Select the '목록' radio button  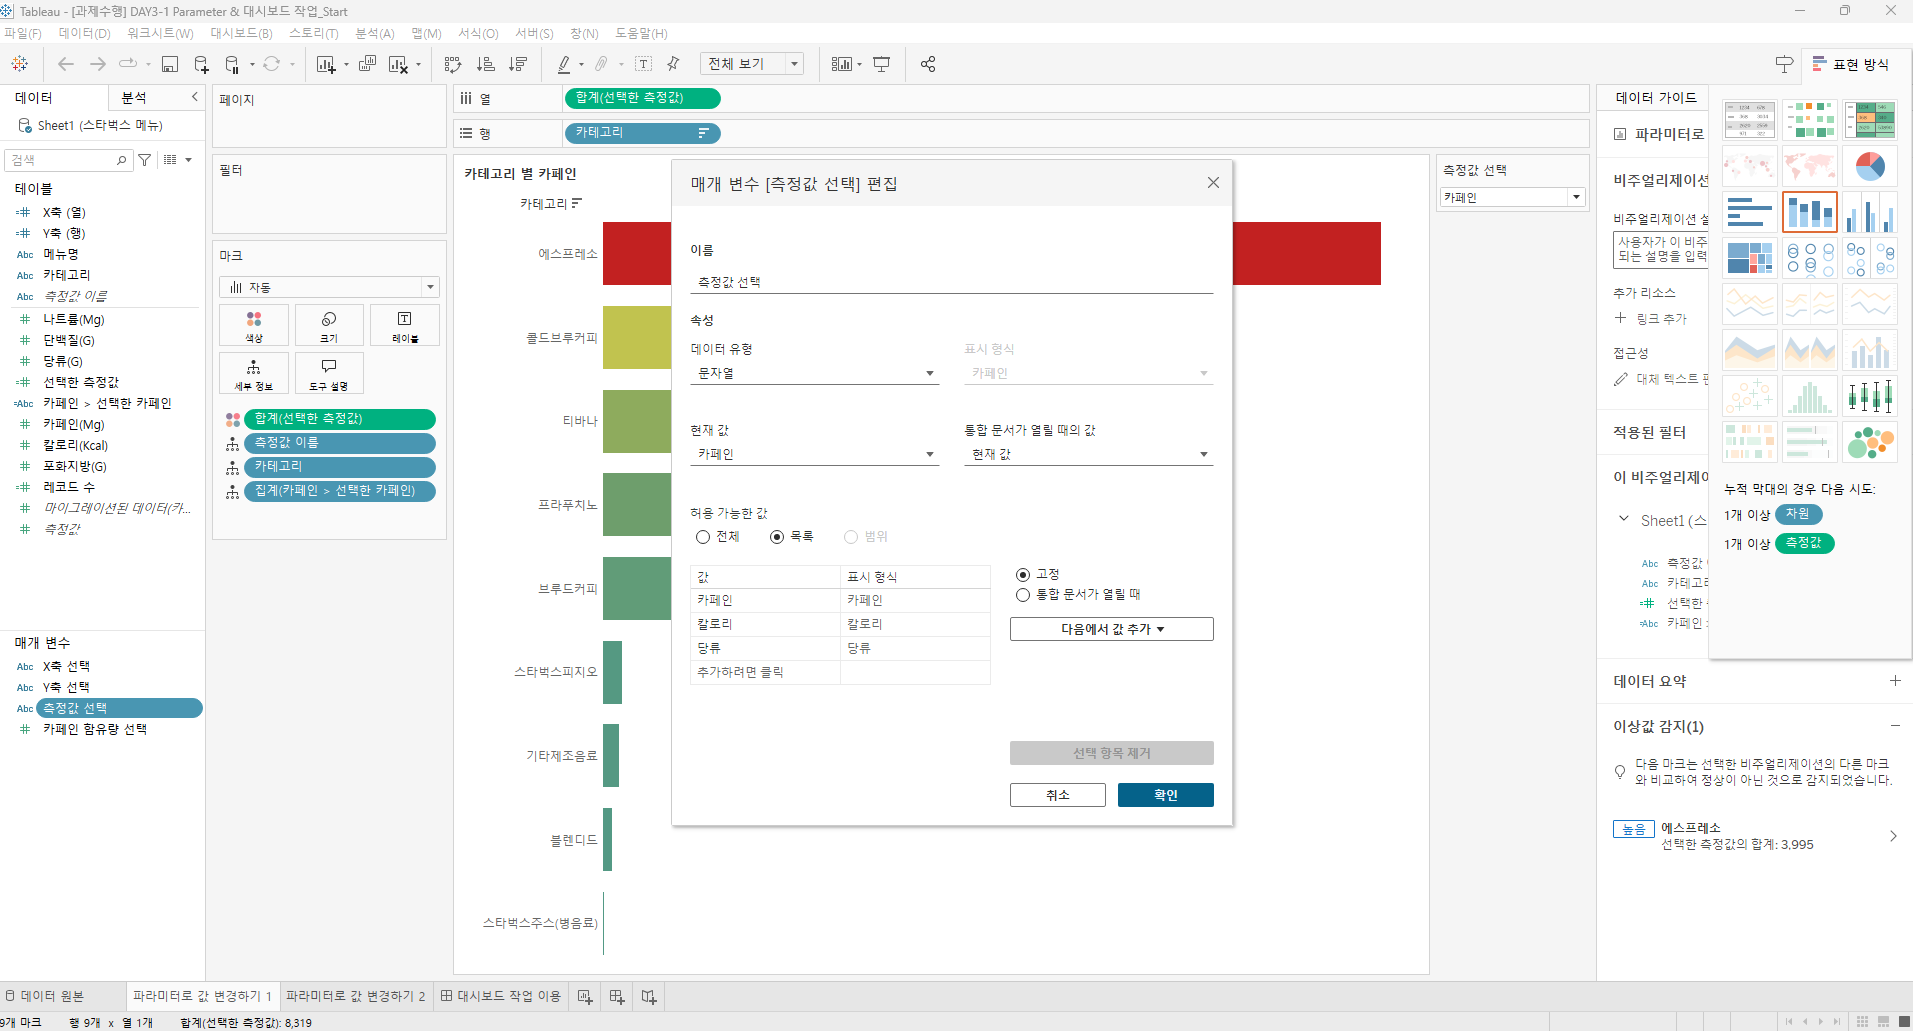pos(777,537)
